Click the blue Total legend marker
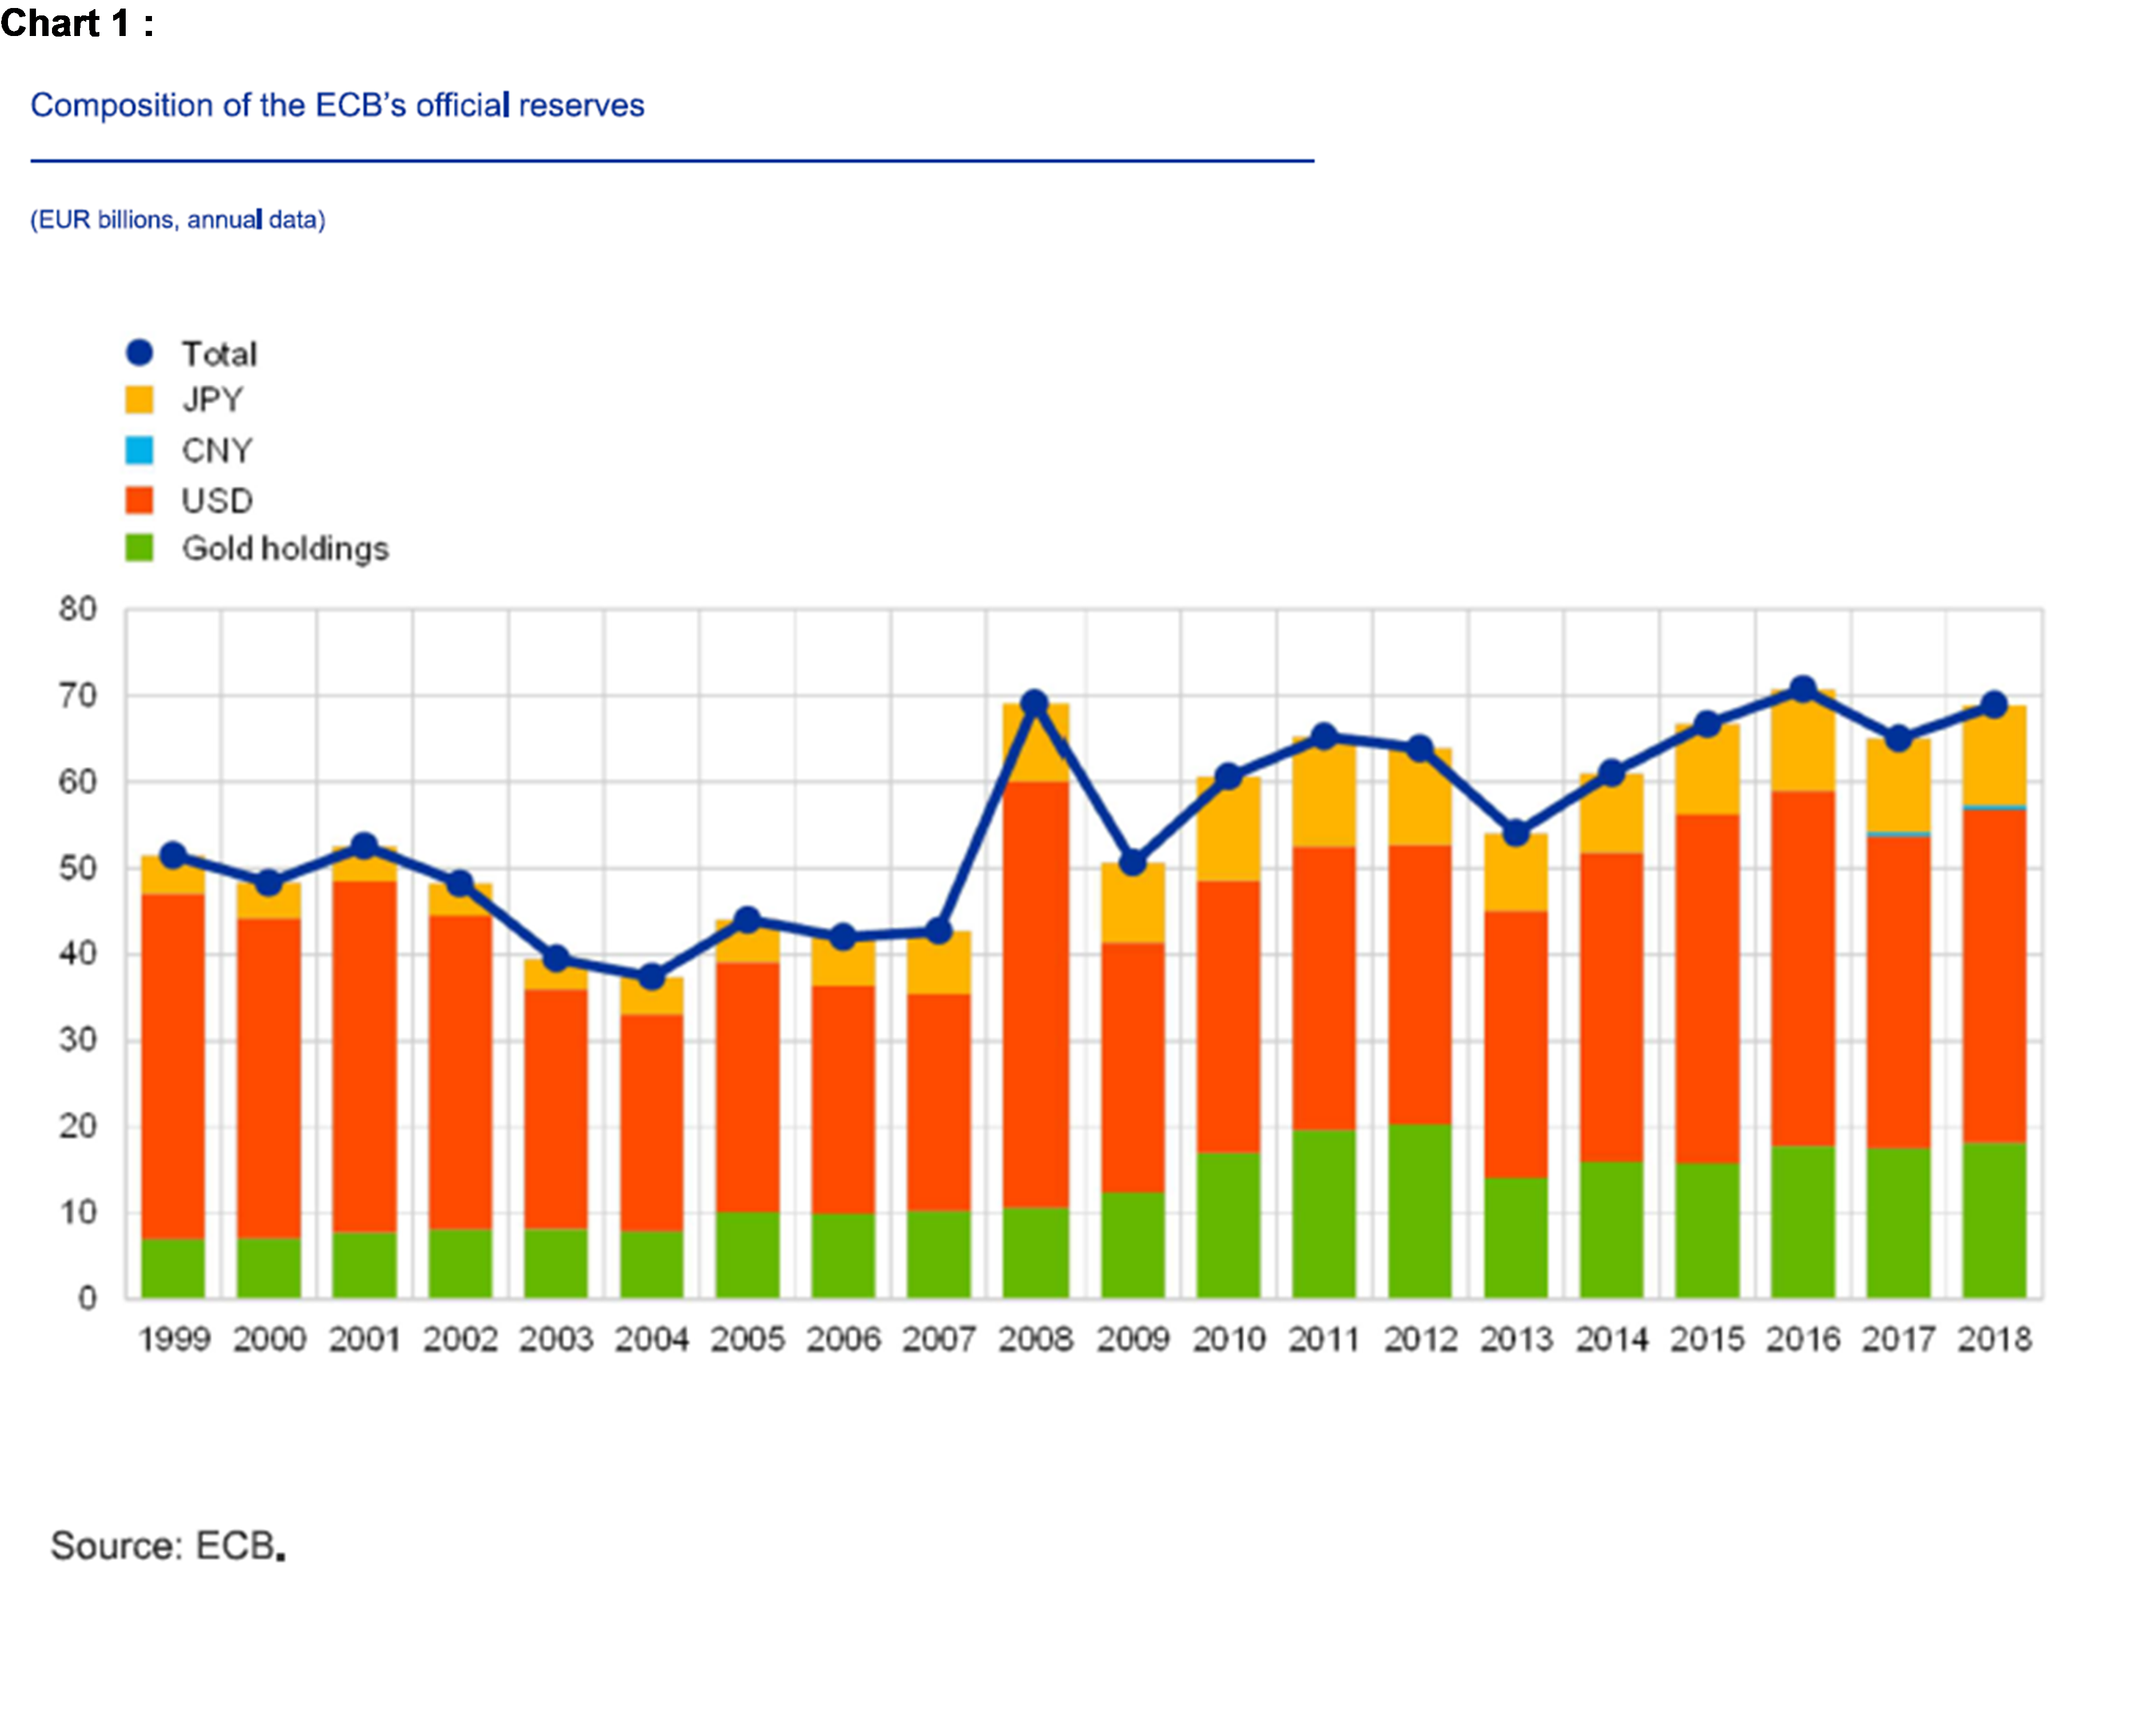 click(x=139, y=352)
